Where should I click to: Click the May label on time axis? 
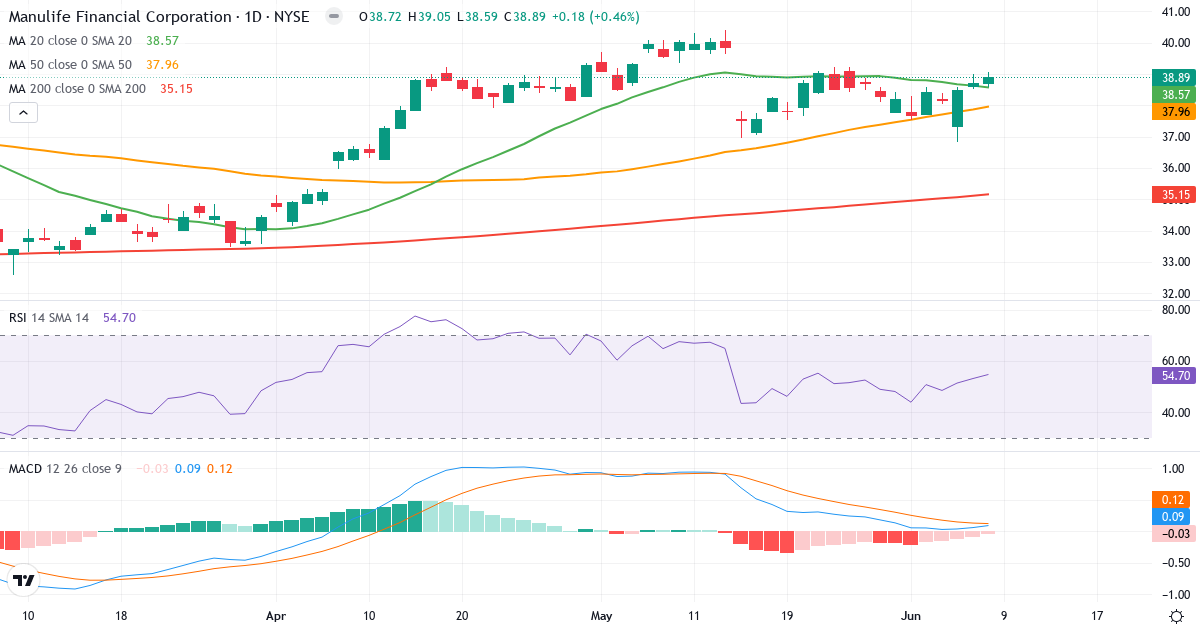pyautogui.click(x=601, y=616)
